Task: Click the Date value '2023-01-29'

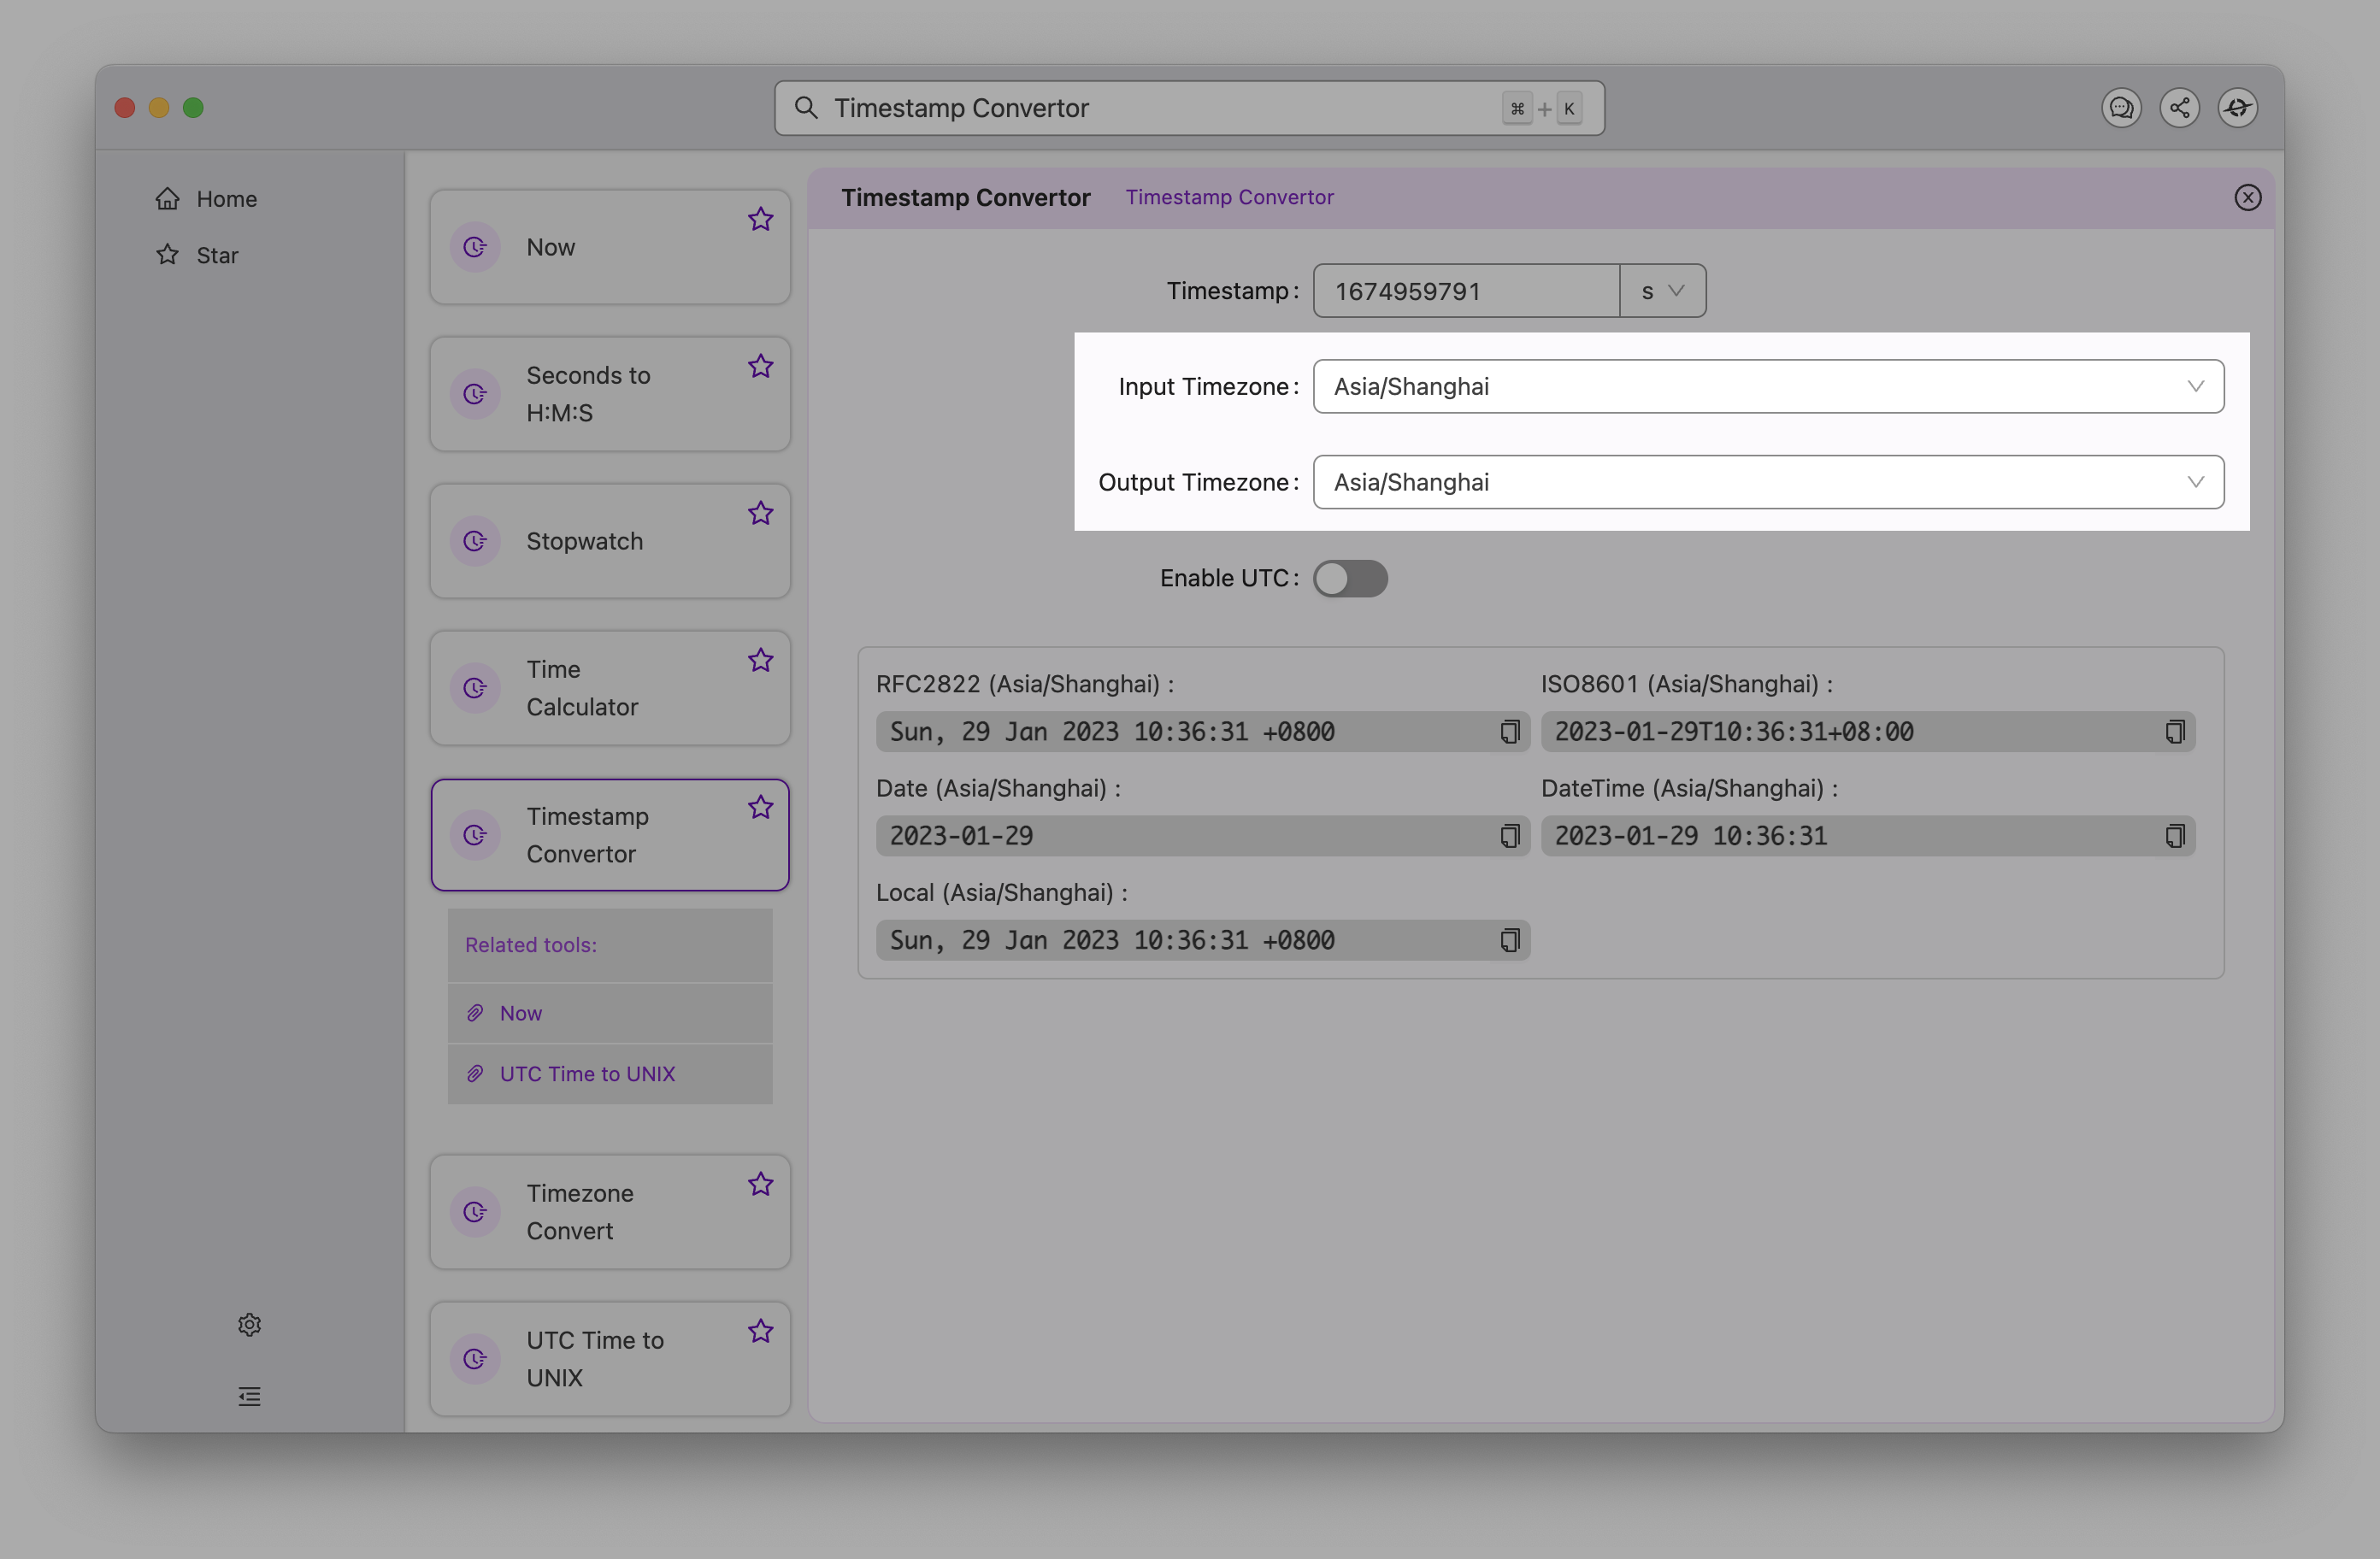Action: click(961, 836)
